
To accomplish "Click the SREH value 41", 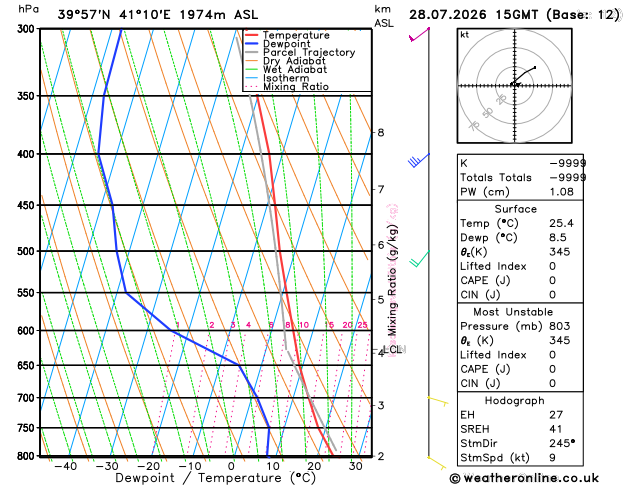I will click(556, 429).
